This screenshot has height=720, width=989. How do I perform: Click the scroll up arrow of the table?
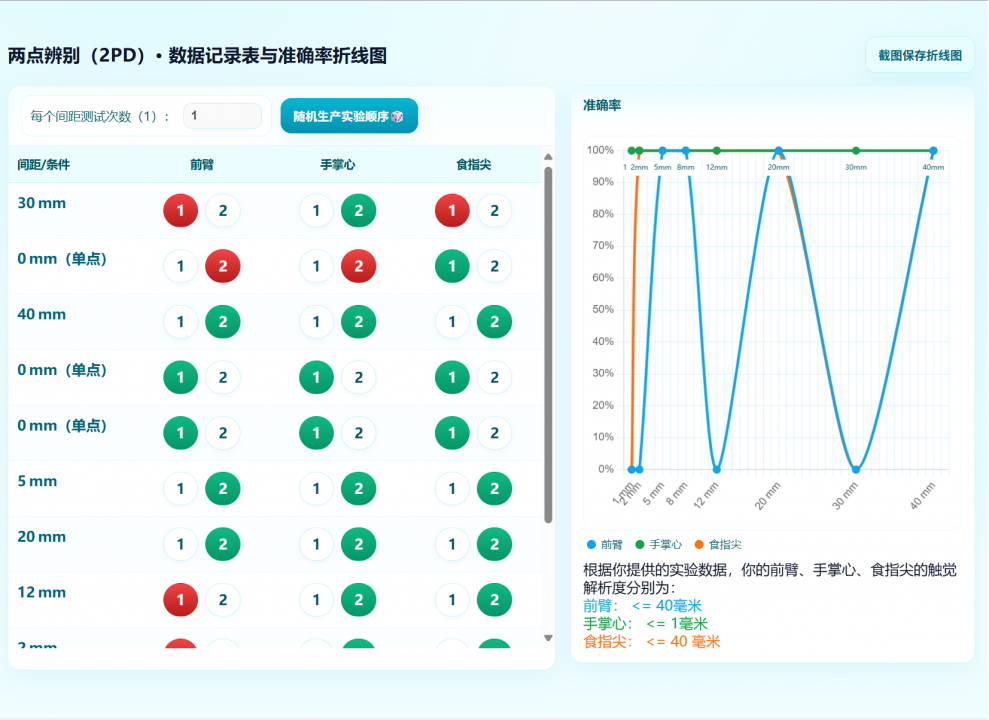coord(548,157)
